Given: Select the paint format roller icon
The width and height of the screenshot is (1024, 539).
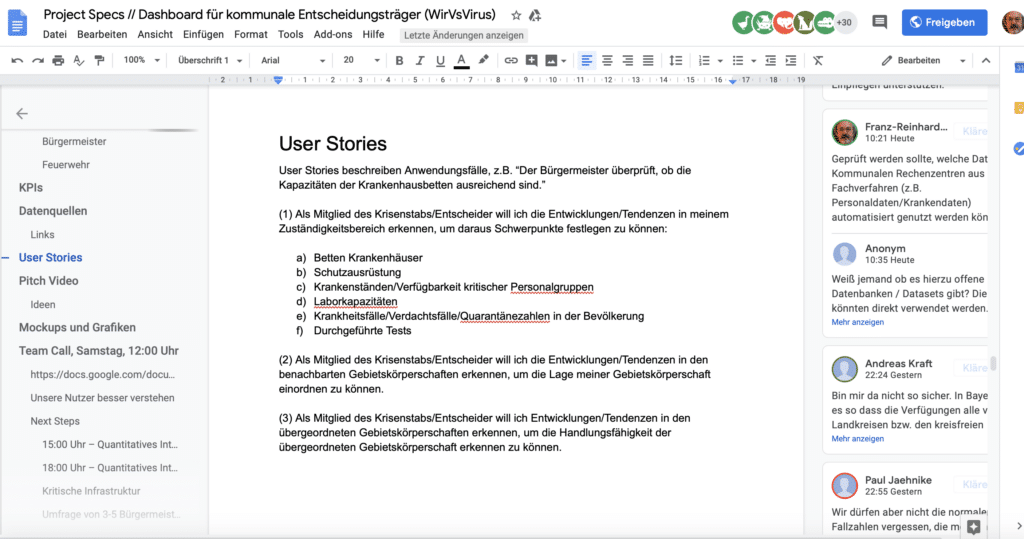Looking at the screenshot, I should [x=99, y=61].
